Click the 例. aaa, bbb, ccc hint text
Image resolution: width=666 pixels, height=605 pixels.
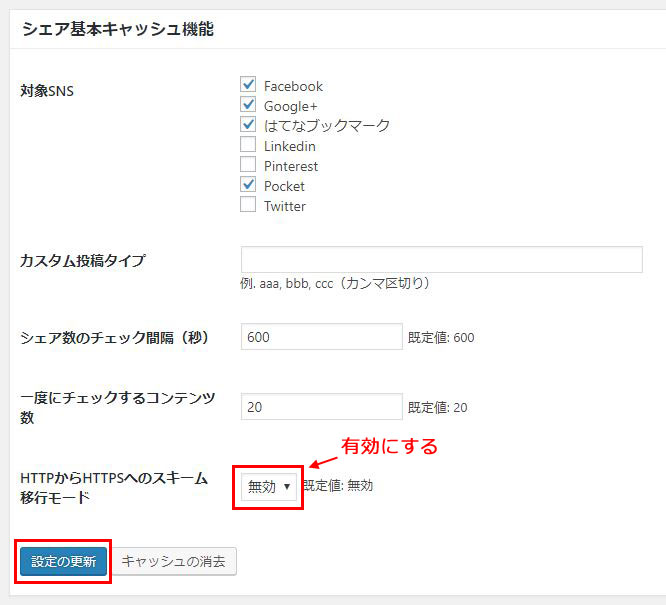coord(335,283)
